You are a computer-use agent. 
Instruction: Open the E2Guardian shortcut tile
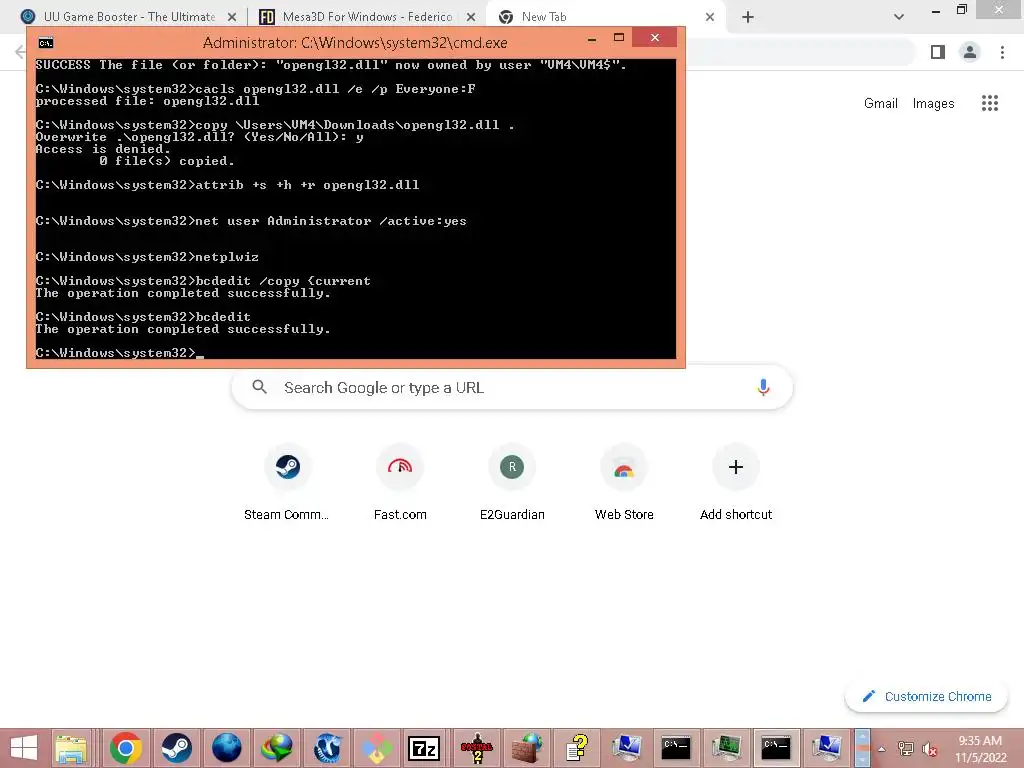coord(512,483)
